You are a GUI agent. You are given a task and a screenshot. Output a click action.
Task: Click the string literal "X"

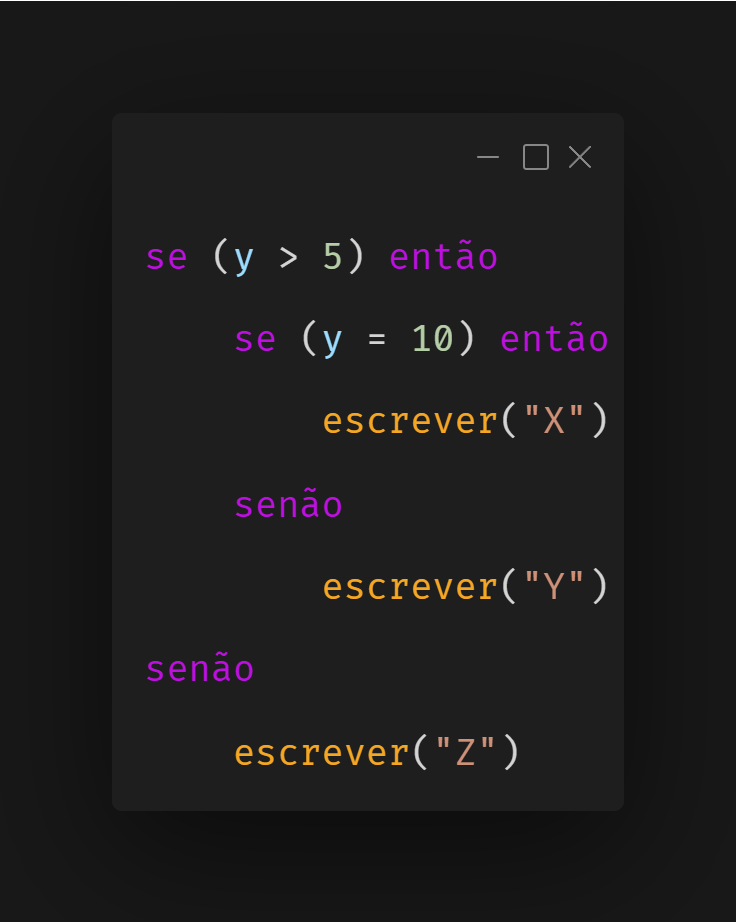click(x=554, y=422)
